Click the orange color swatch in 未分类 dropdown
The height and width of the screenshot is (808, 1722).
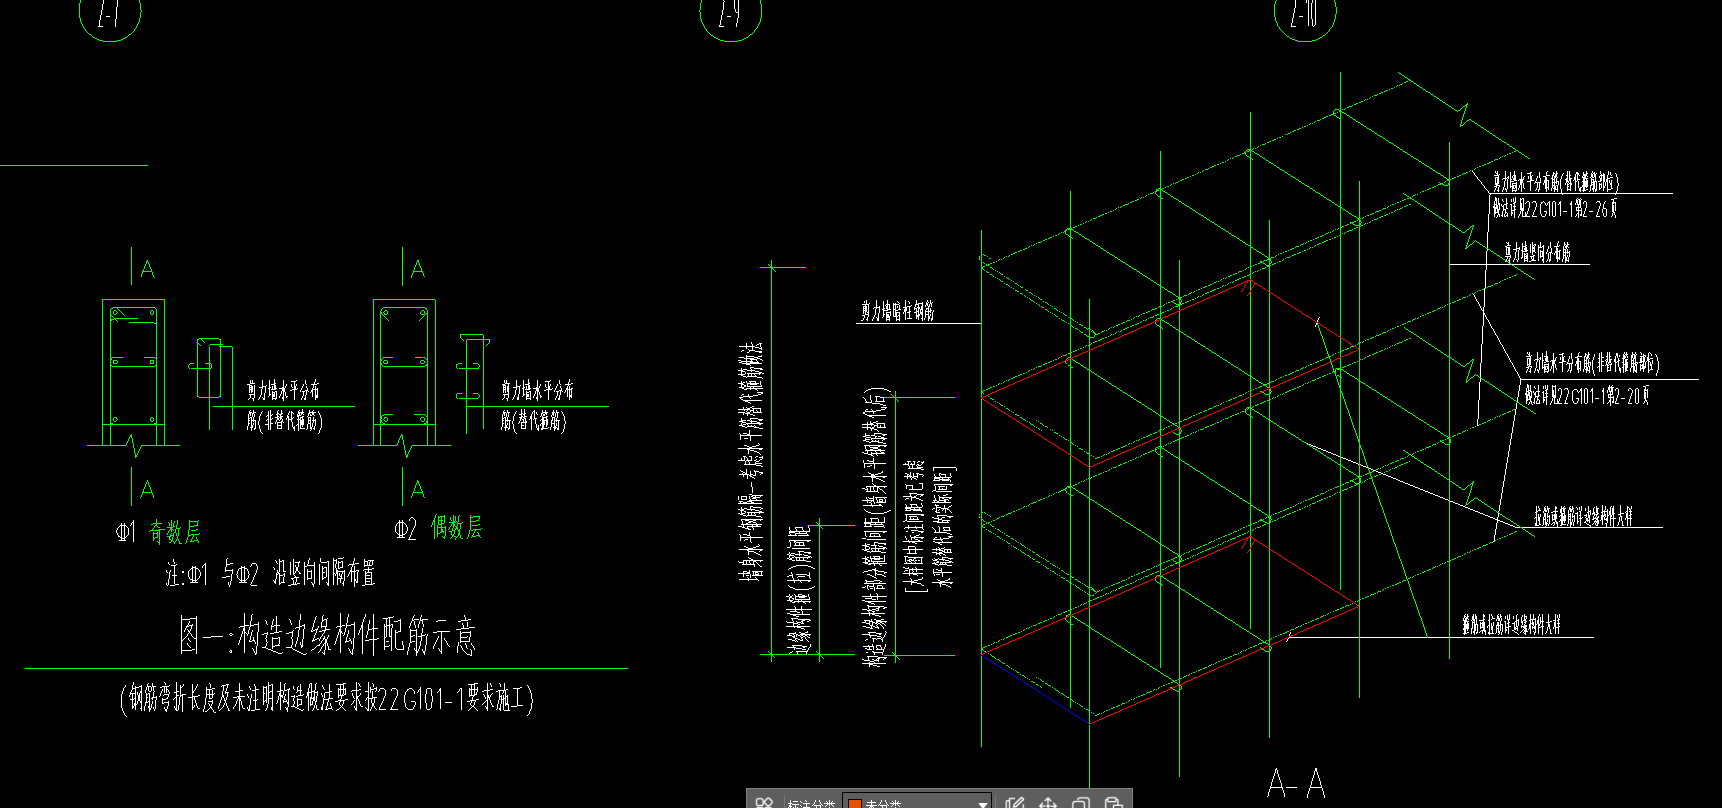click(x=855, y=803)
